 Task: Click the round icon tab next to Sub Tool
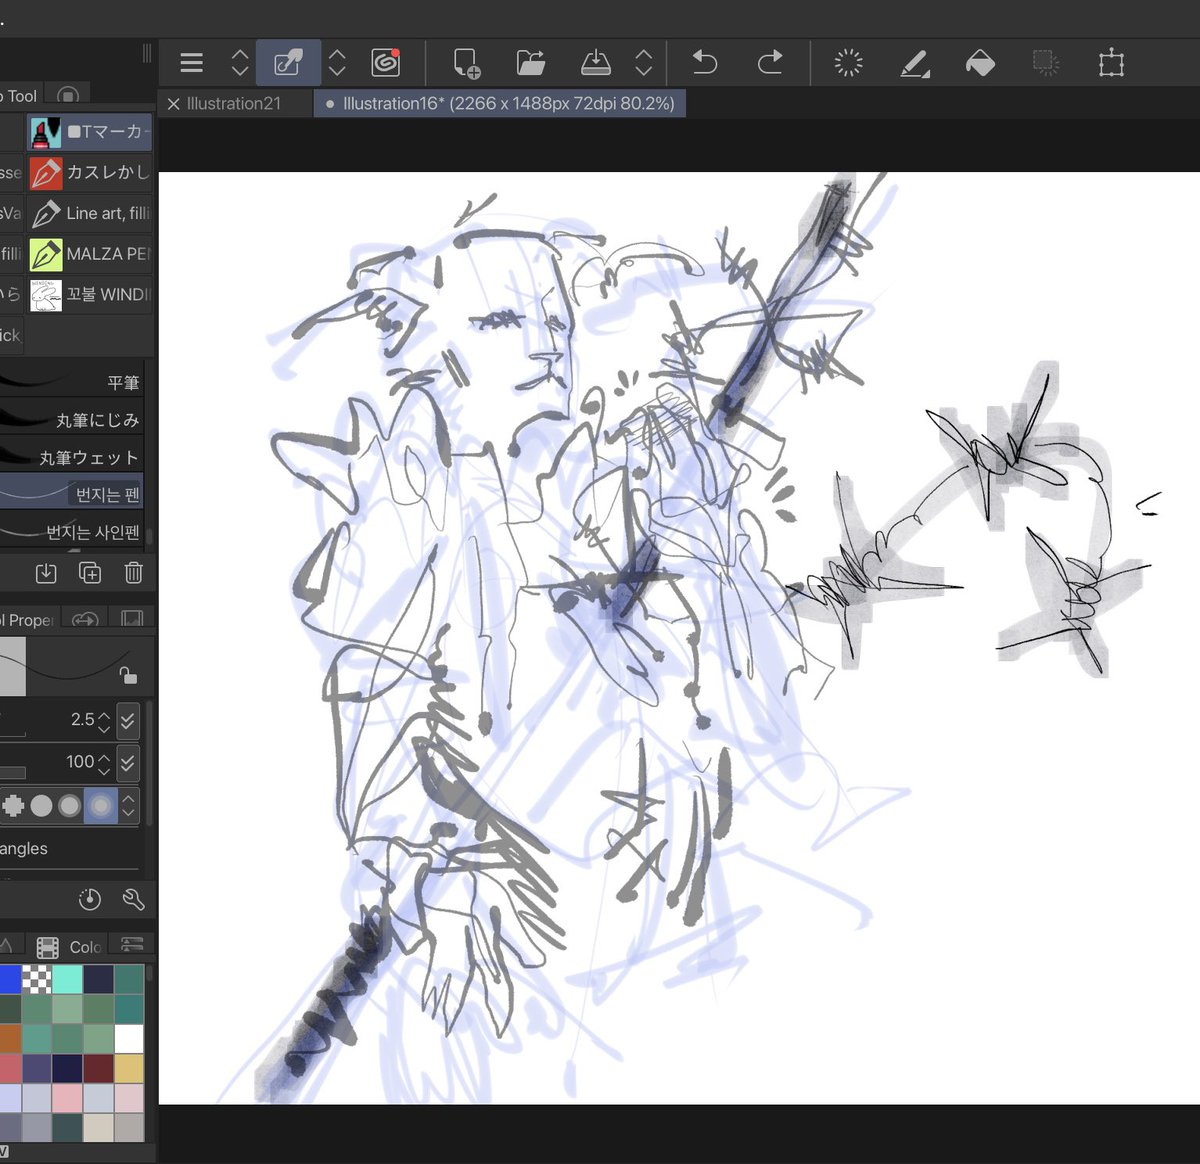(68, 96)
